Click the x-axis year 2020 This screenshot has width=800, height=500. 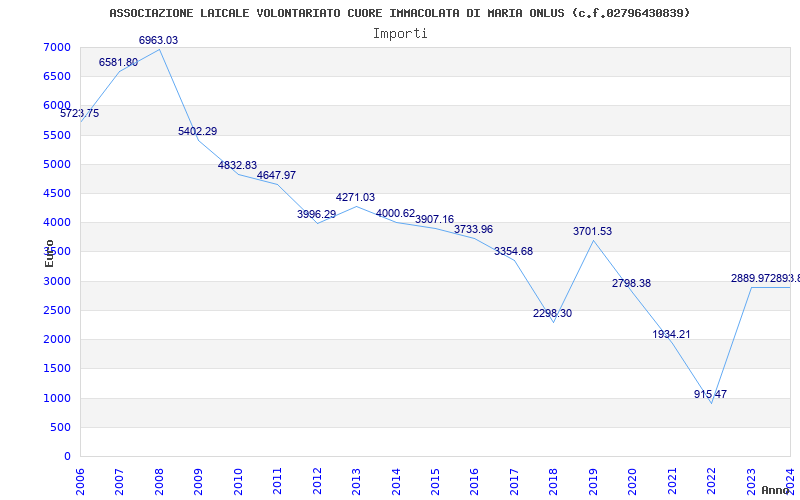(633, 481)
